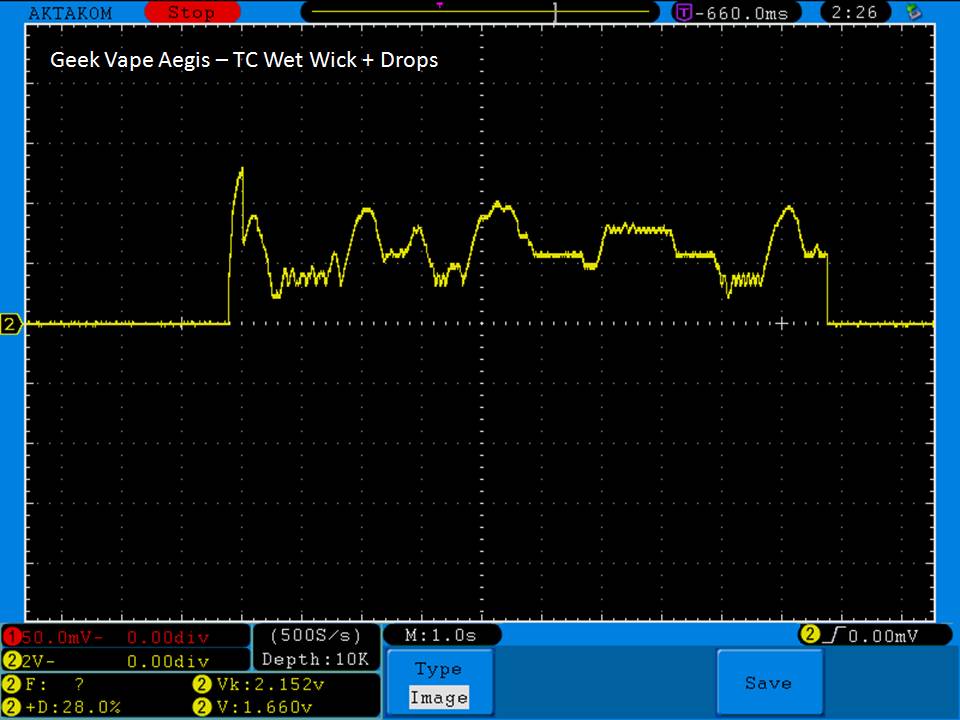Select the red channel 1 number badge
This screenshot has width=960, height=720.
point(12,637)
